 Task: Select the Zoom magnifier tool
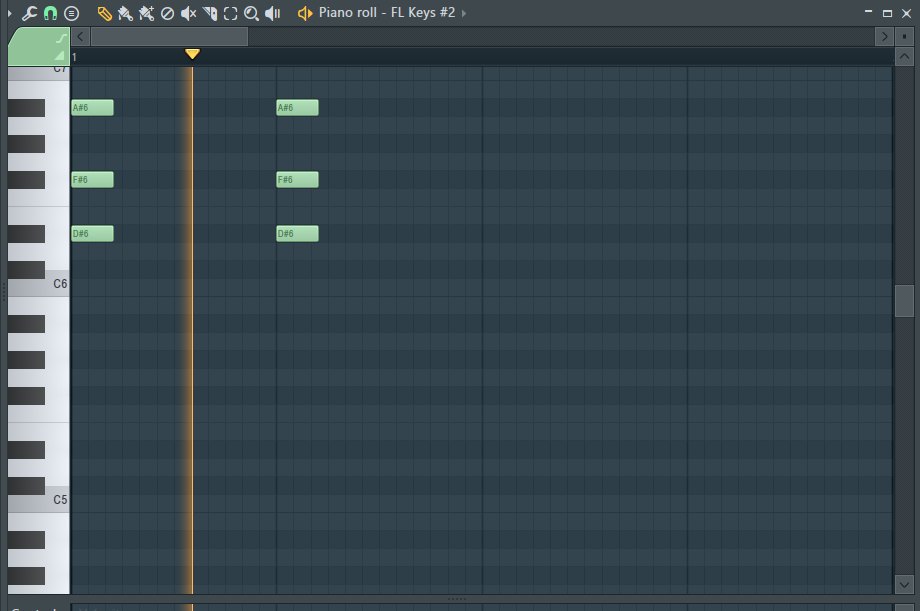(251, 13)
